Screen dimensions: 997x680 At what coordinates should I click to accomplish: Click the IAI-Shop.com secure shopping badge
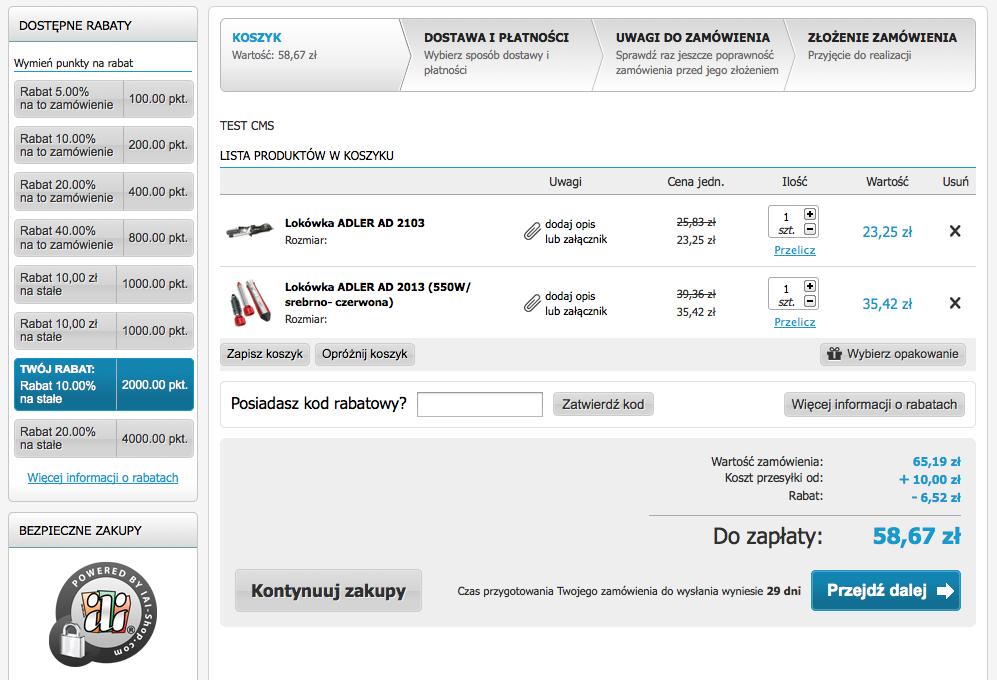coord(103,614)
